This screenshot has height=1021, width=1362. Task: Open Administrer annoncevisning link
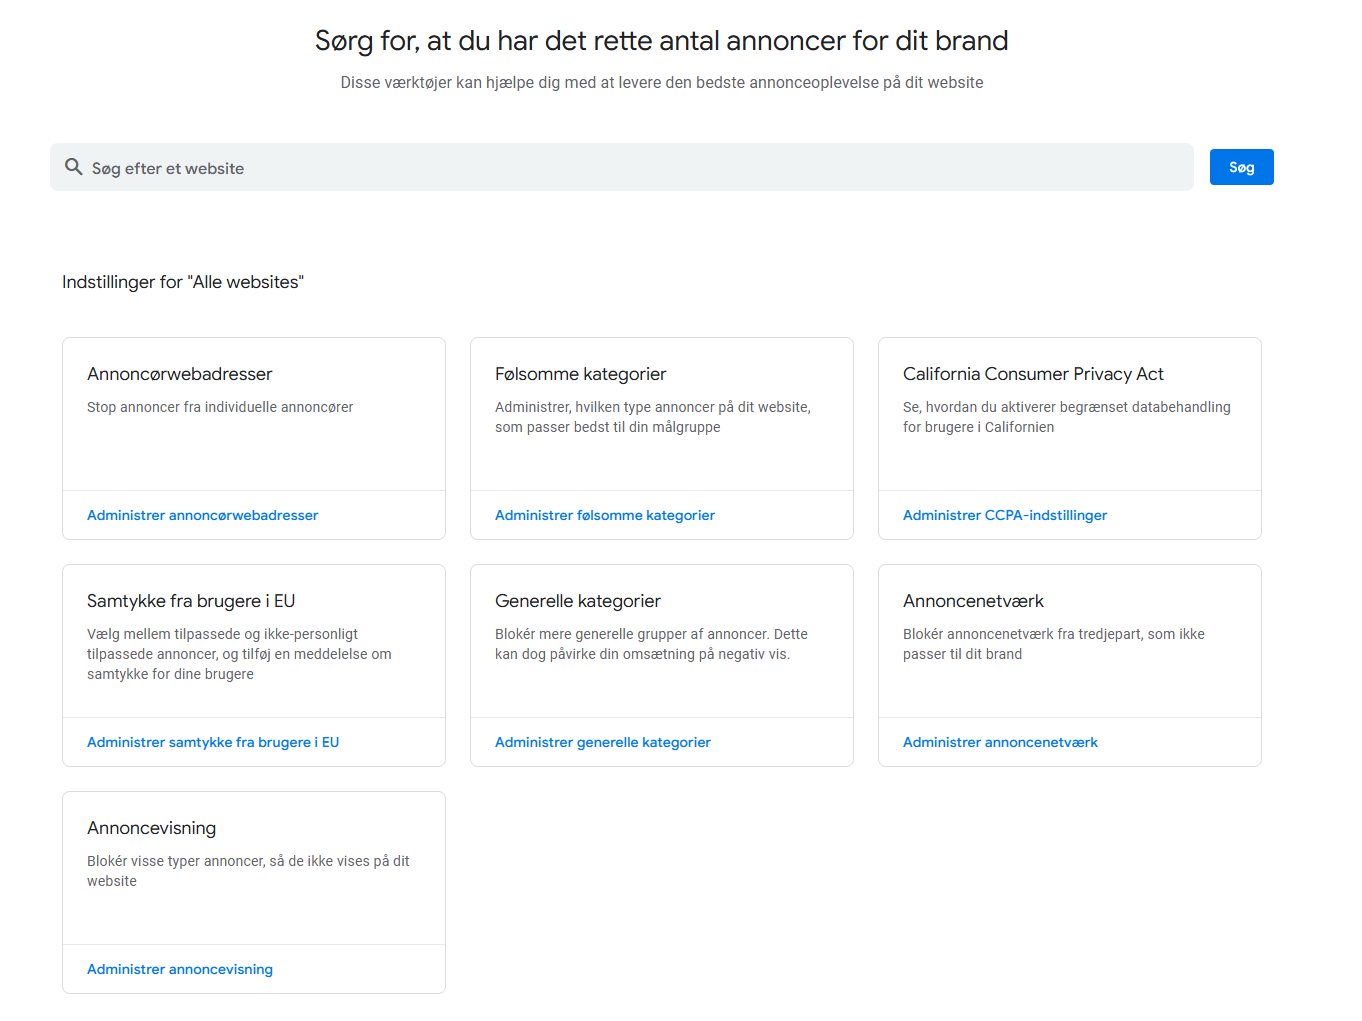(x=179, y=969)
